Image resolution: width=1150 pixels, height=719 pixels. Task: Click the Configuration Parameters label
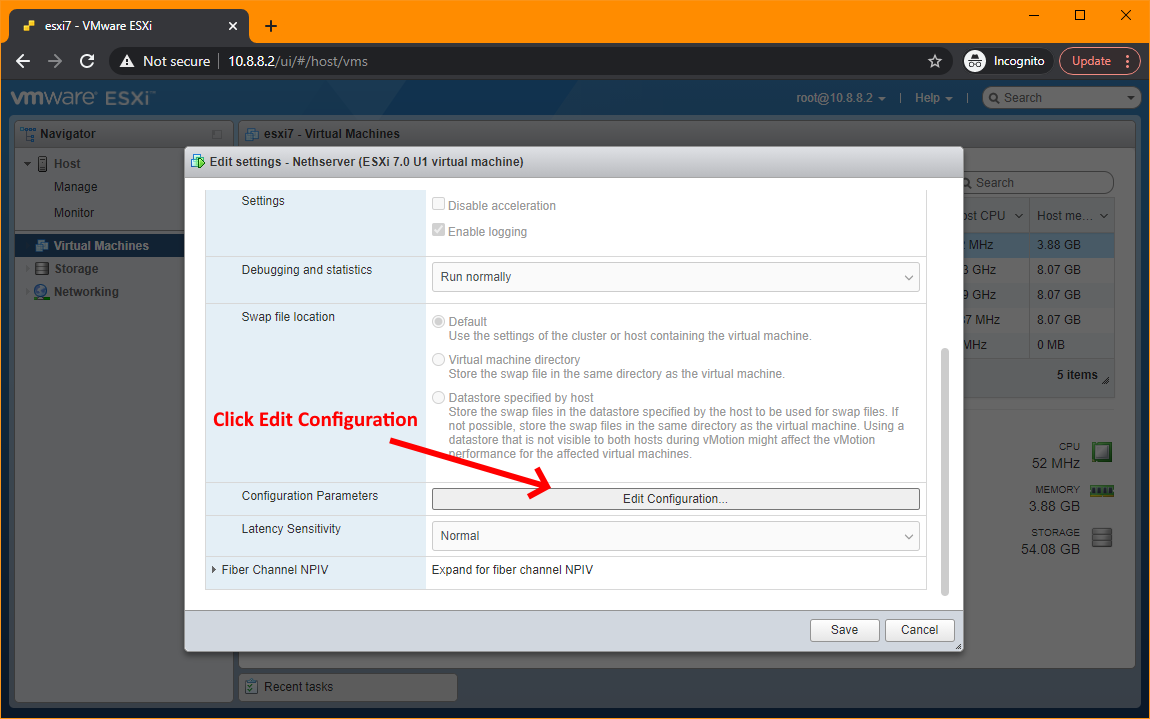pos(310,496)
